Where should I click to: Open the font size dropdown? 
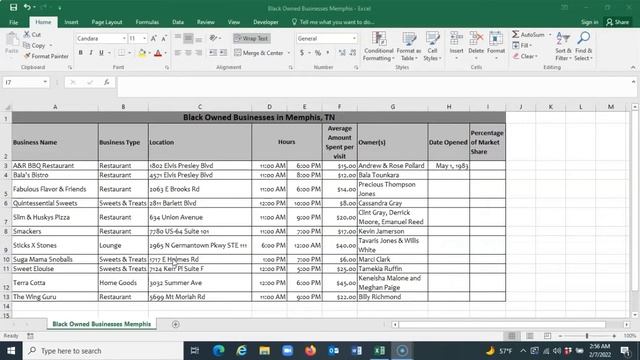pyautogui.click(x=144, y=38)
